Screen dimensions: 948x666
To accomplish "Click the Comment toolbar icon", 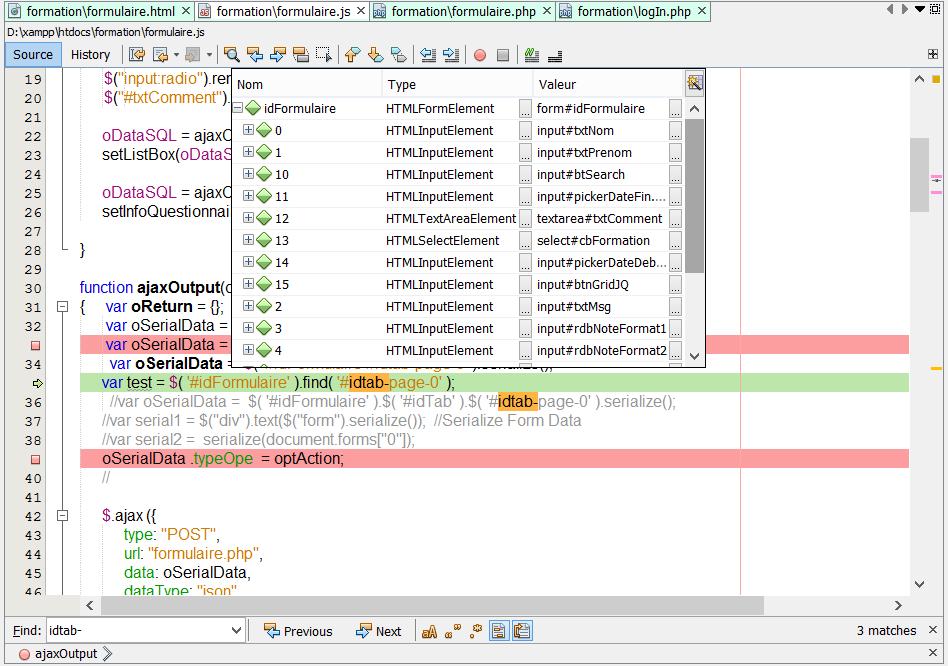I will (531, 55).
